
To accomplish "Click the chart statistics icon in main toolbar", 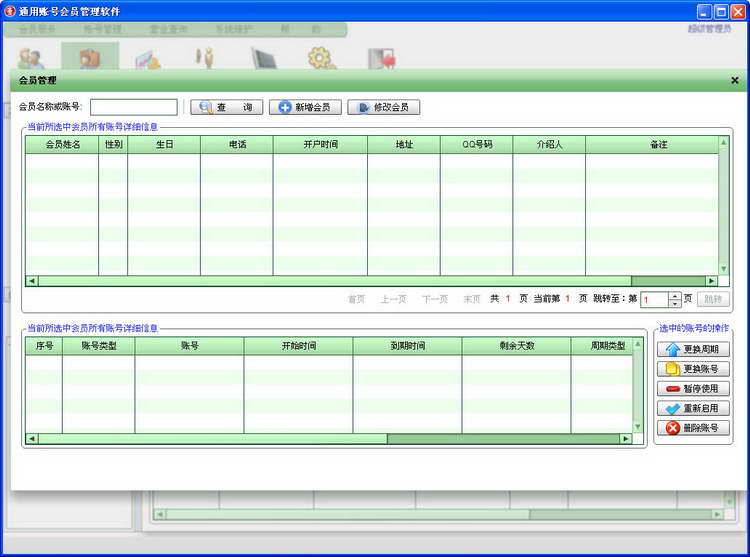I will [x=147, y=59].
